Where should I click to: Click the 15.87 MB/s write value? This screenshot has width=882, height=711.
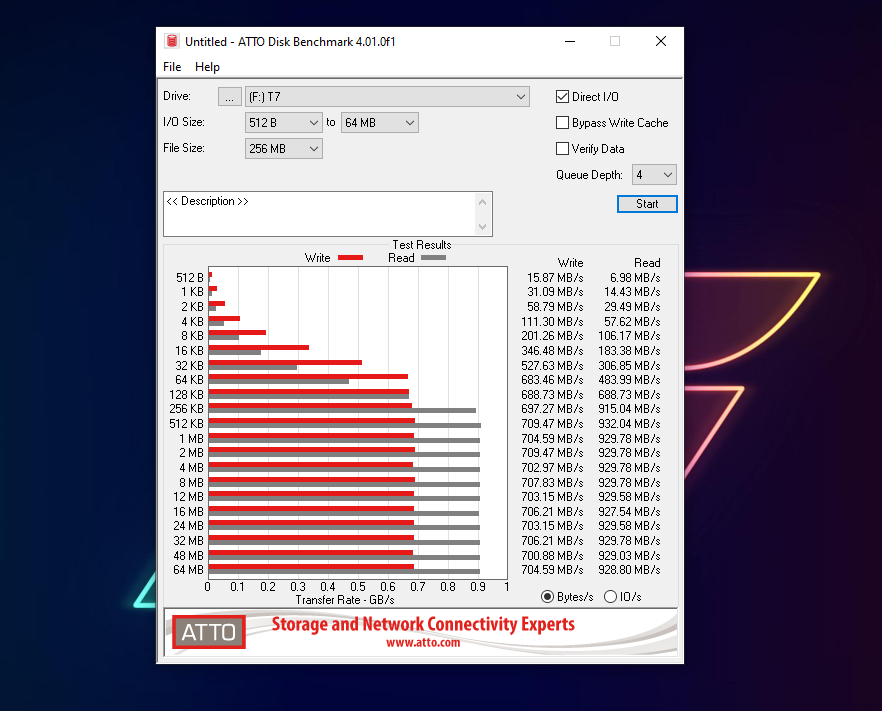coord(555,278)
